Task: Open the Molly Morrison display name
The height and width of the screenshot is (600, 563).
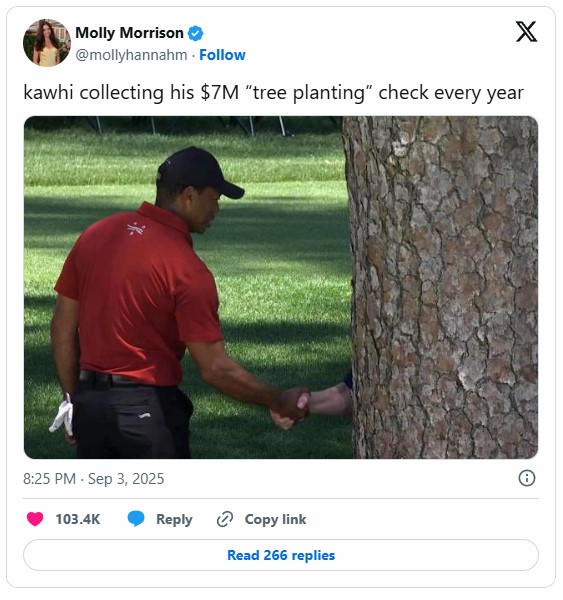Action: click(x=129, y=33)
